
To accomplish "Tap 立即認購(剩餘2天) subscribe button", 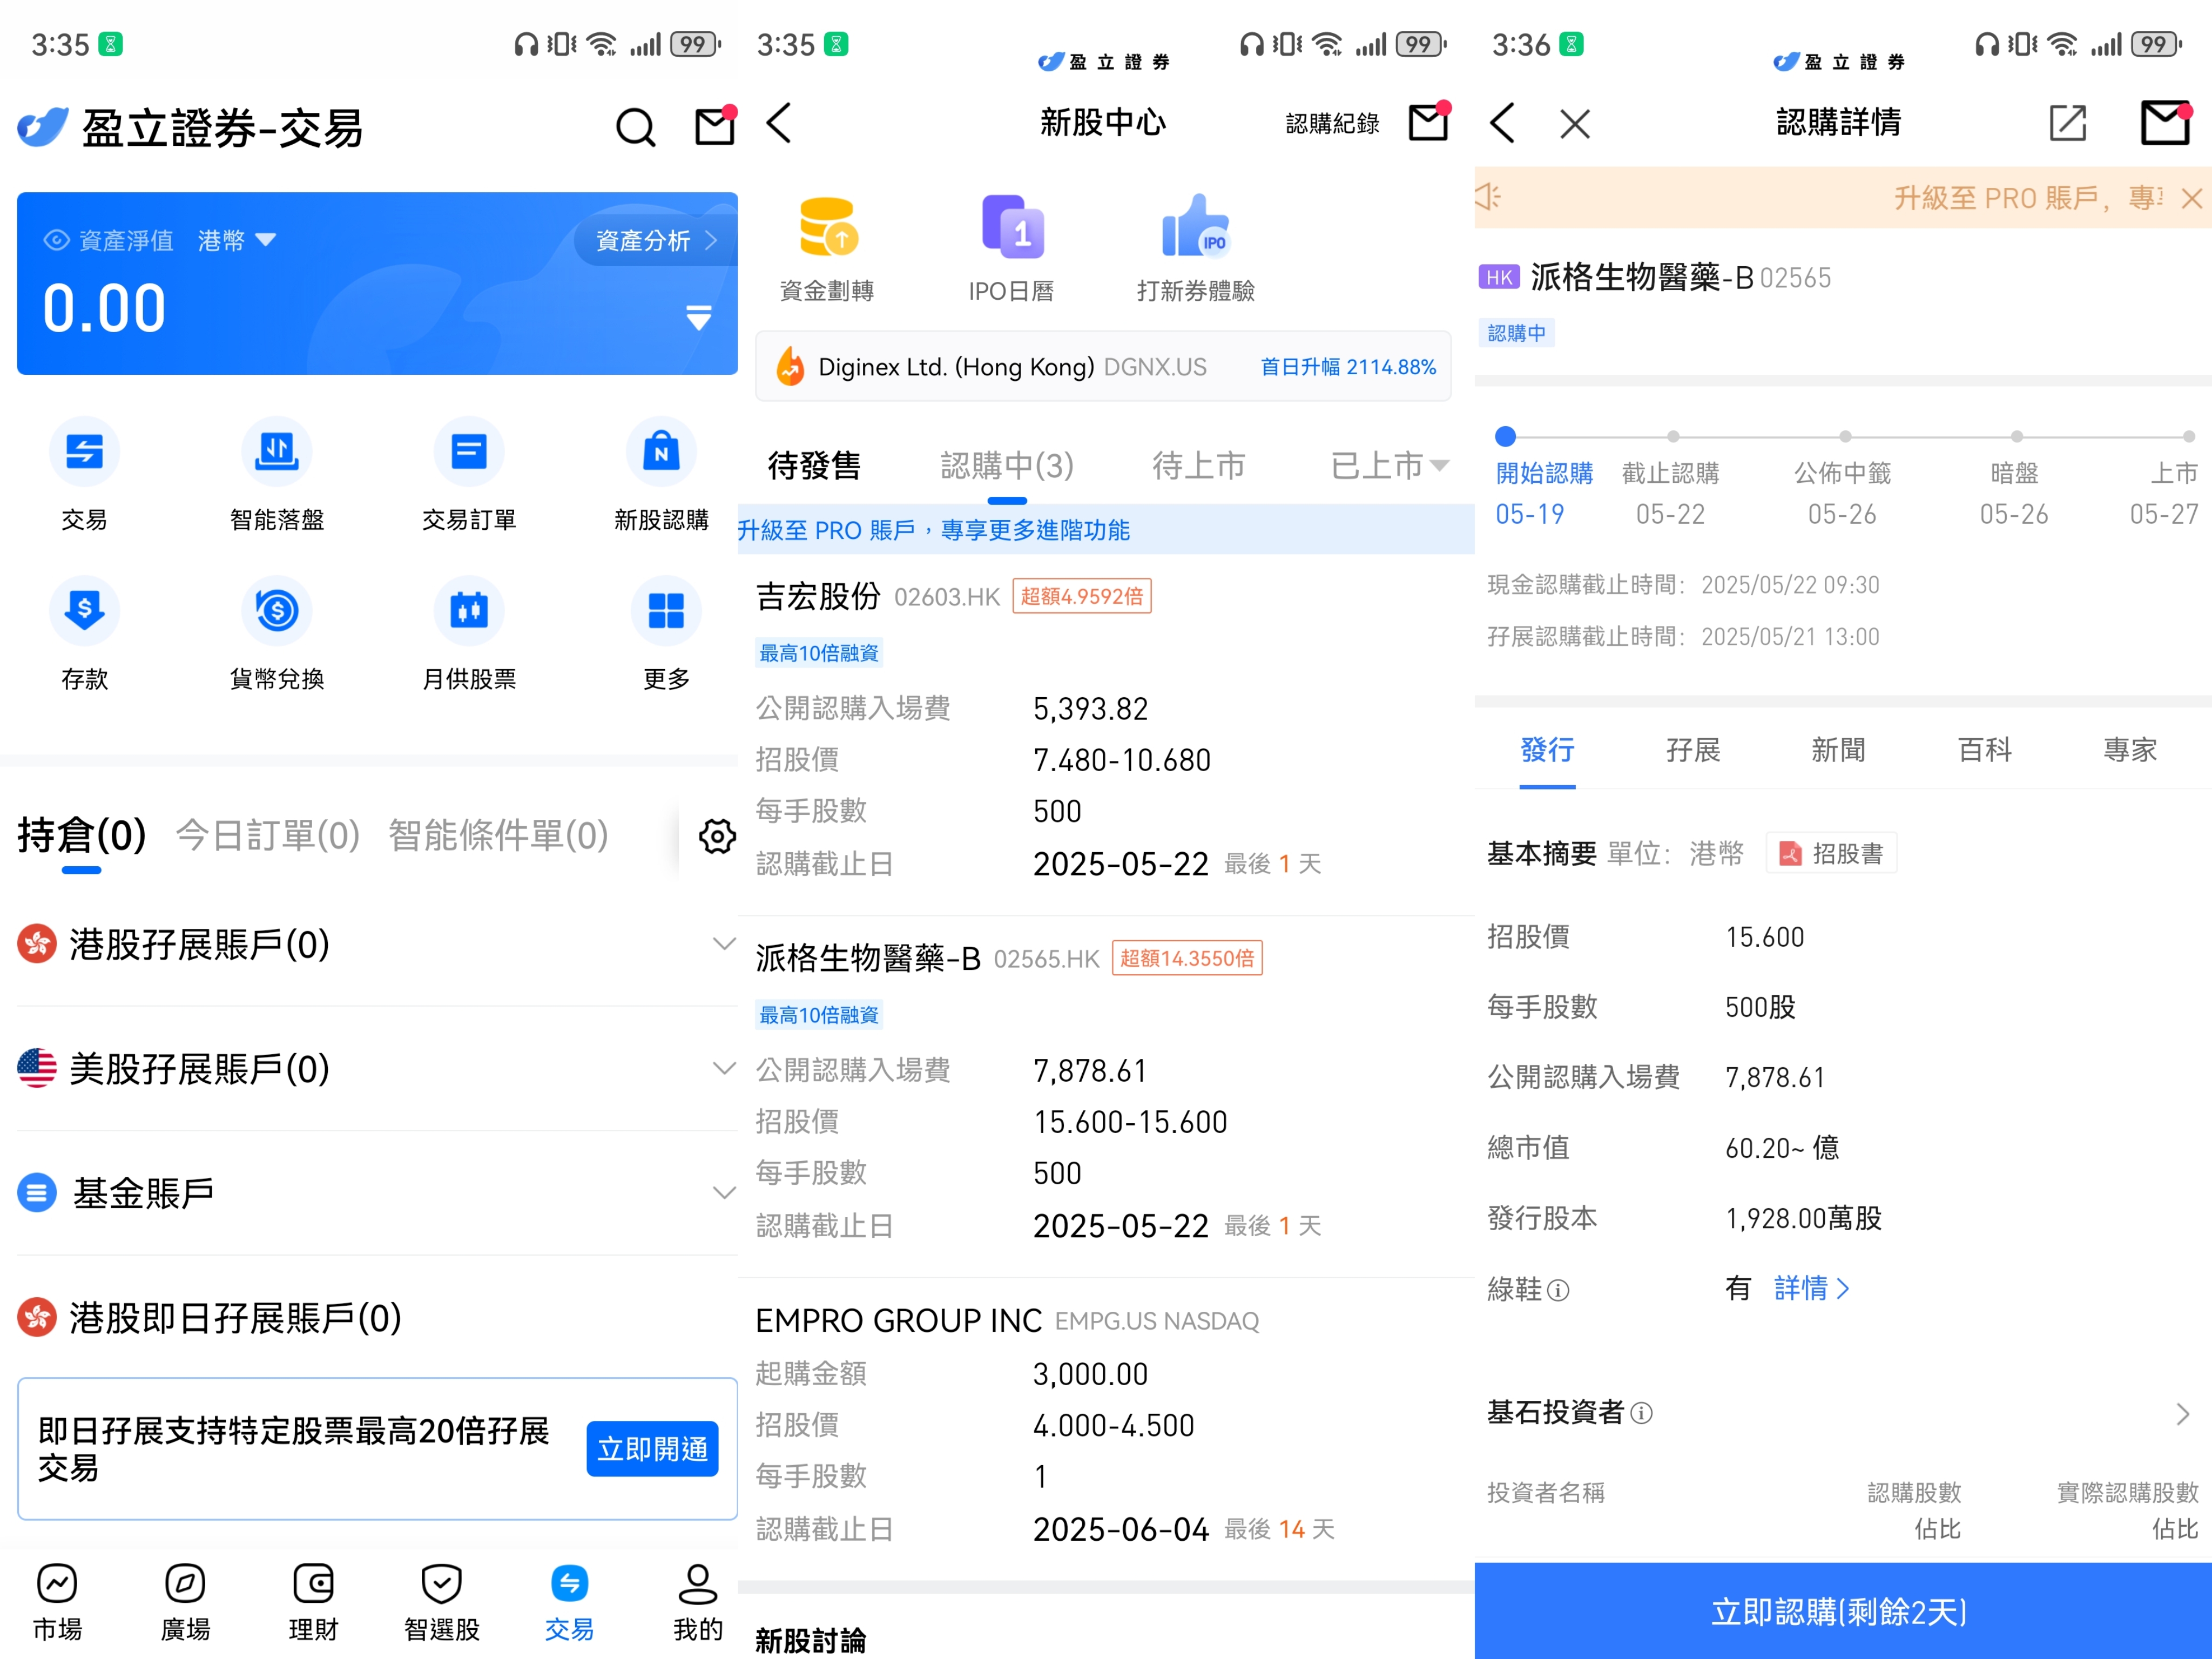I will click(x=1842, y=1611).
